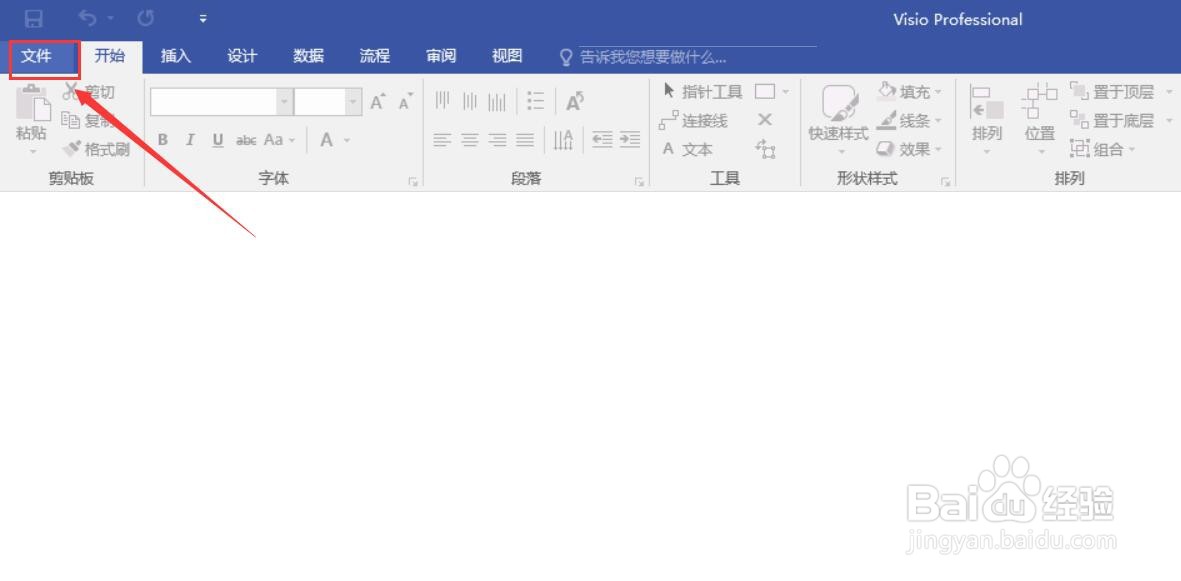Image resolution: width=1181 pixels, height=581 pixels.
Task: Toggle strikethrough abc formatting
Action: click(x=246, y=140)
